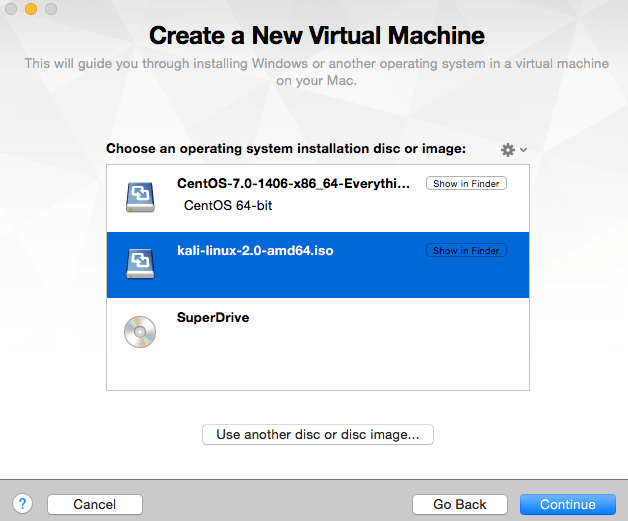Go Back to the previous step
Image resolution: width=628 pixels, height=521 pixels.
(460, 504)
